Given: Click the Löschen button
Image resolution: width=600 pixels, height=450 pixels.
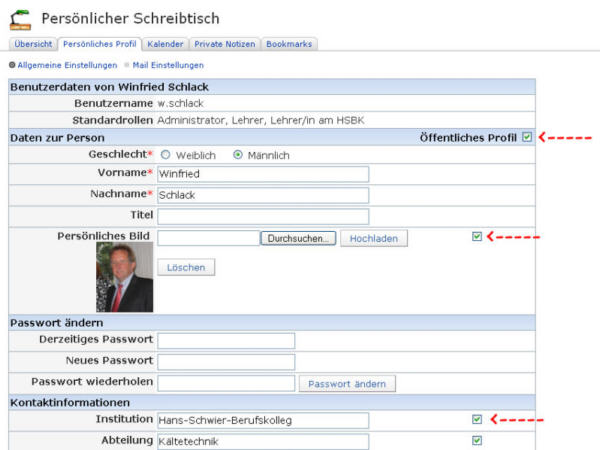Looking at the screenshot, I should click(x=186, y=267).
